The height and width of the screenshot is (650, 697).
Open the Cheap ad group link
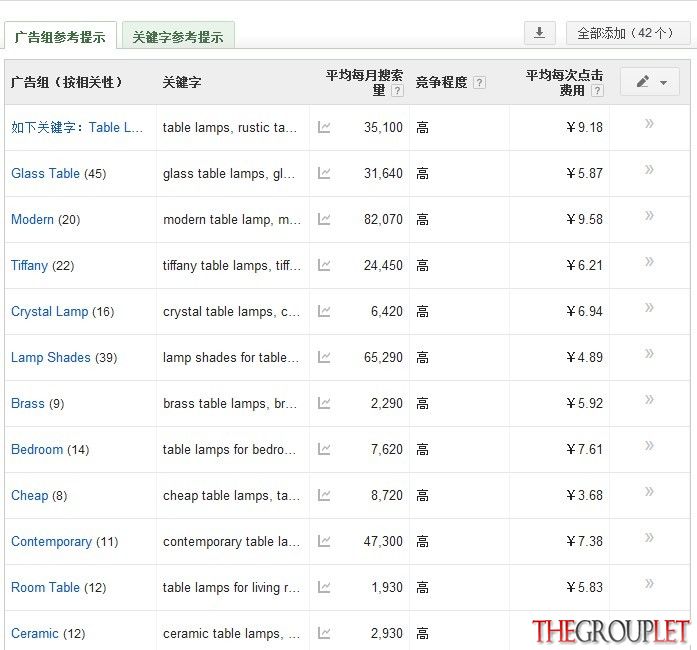click(29, 495)
